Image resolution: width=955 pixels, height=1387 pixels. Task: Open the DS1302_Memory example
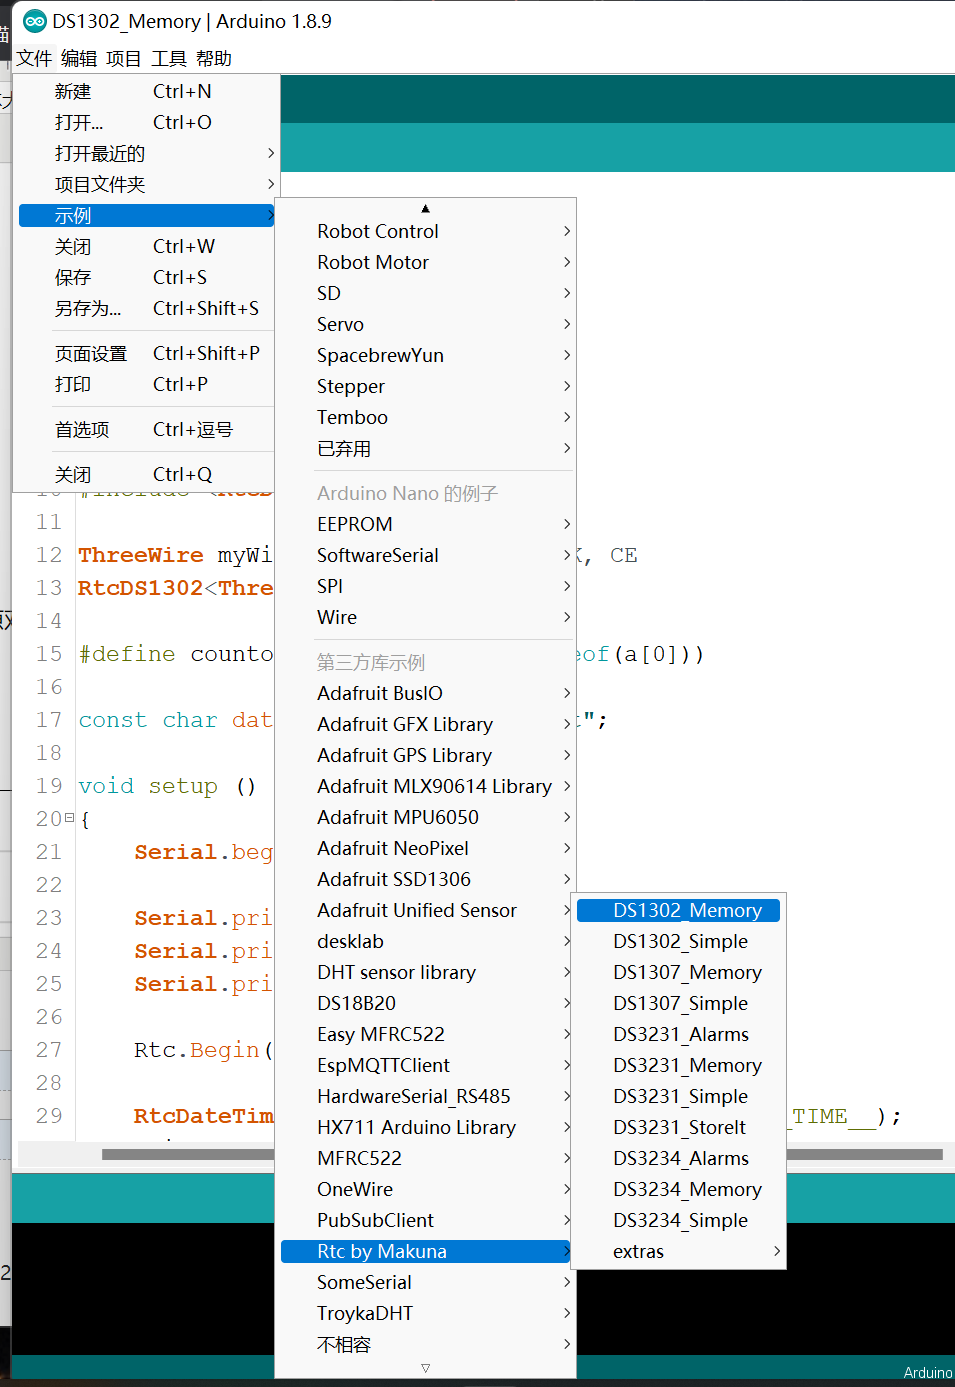click(x=678, y=910)
